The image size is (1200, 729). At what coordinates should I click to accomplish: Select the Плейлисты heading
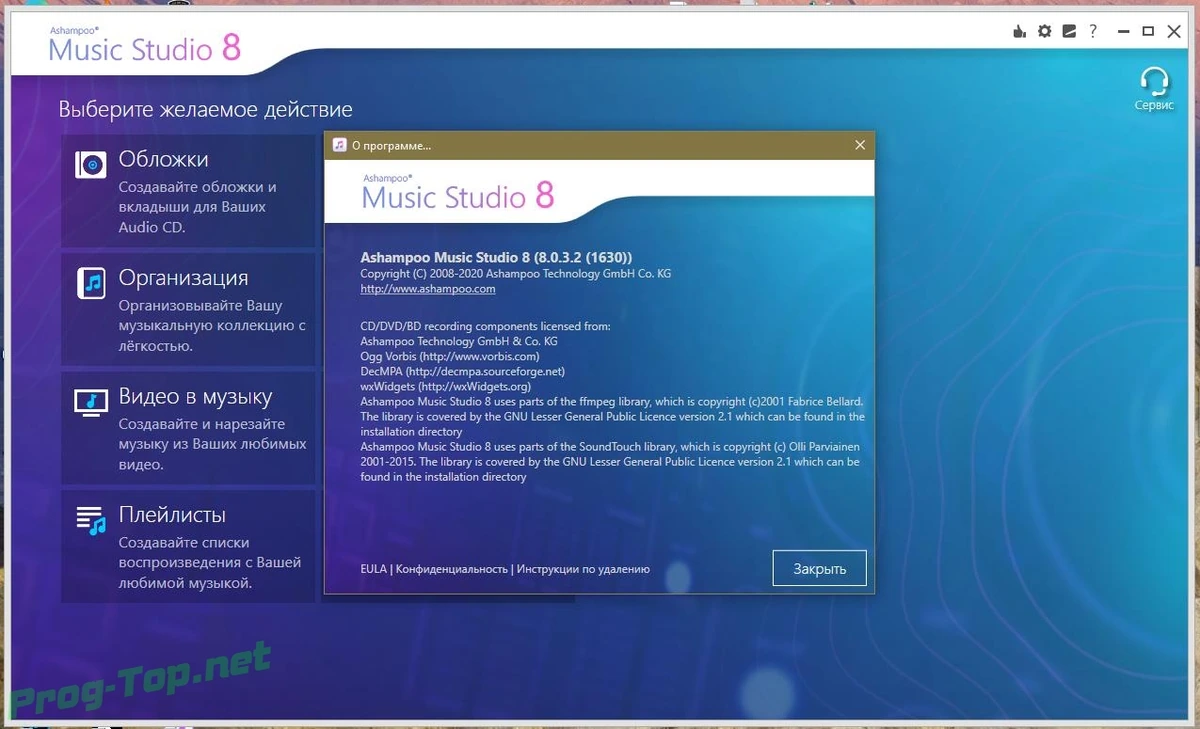click(x=172, y=515)
